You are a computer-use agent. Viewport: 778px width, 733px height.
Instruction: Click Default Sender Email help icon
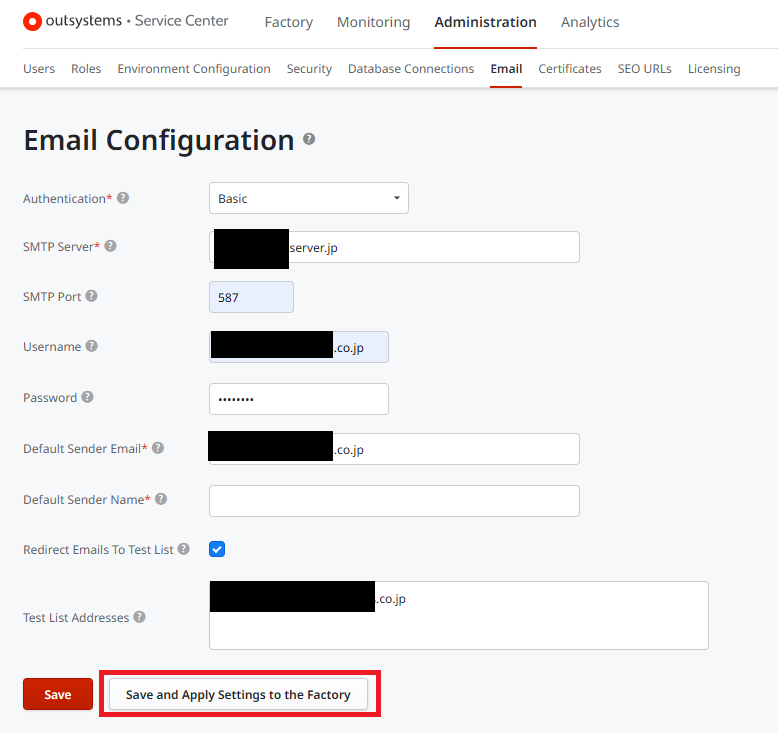[x=158, y=448]
